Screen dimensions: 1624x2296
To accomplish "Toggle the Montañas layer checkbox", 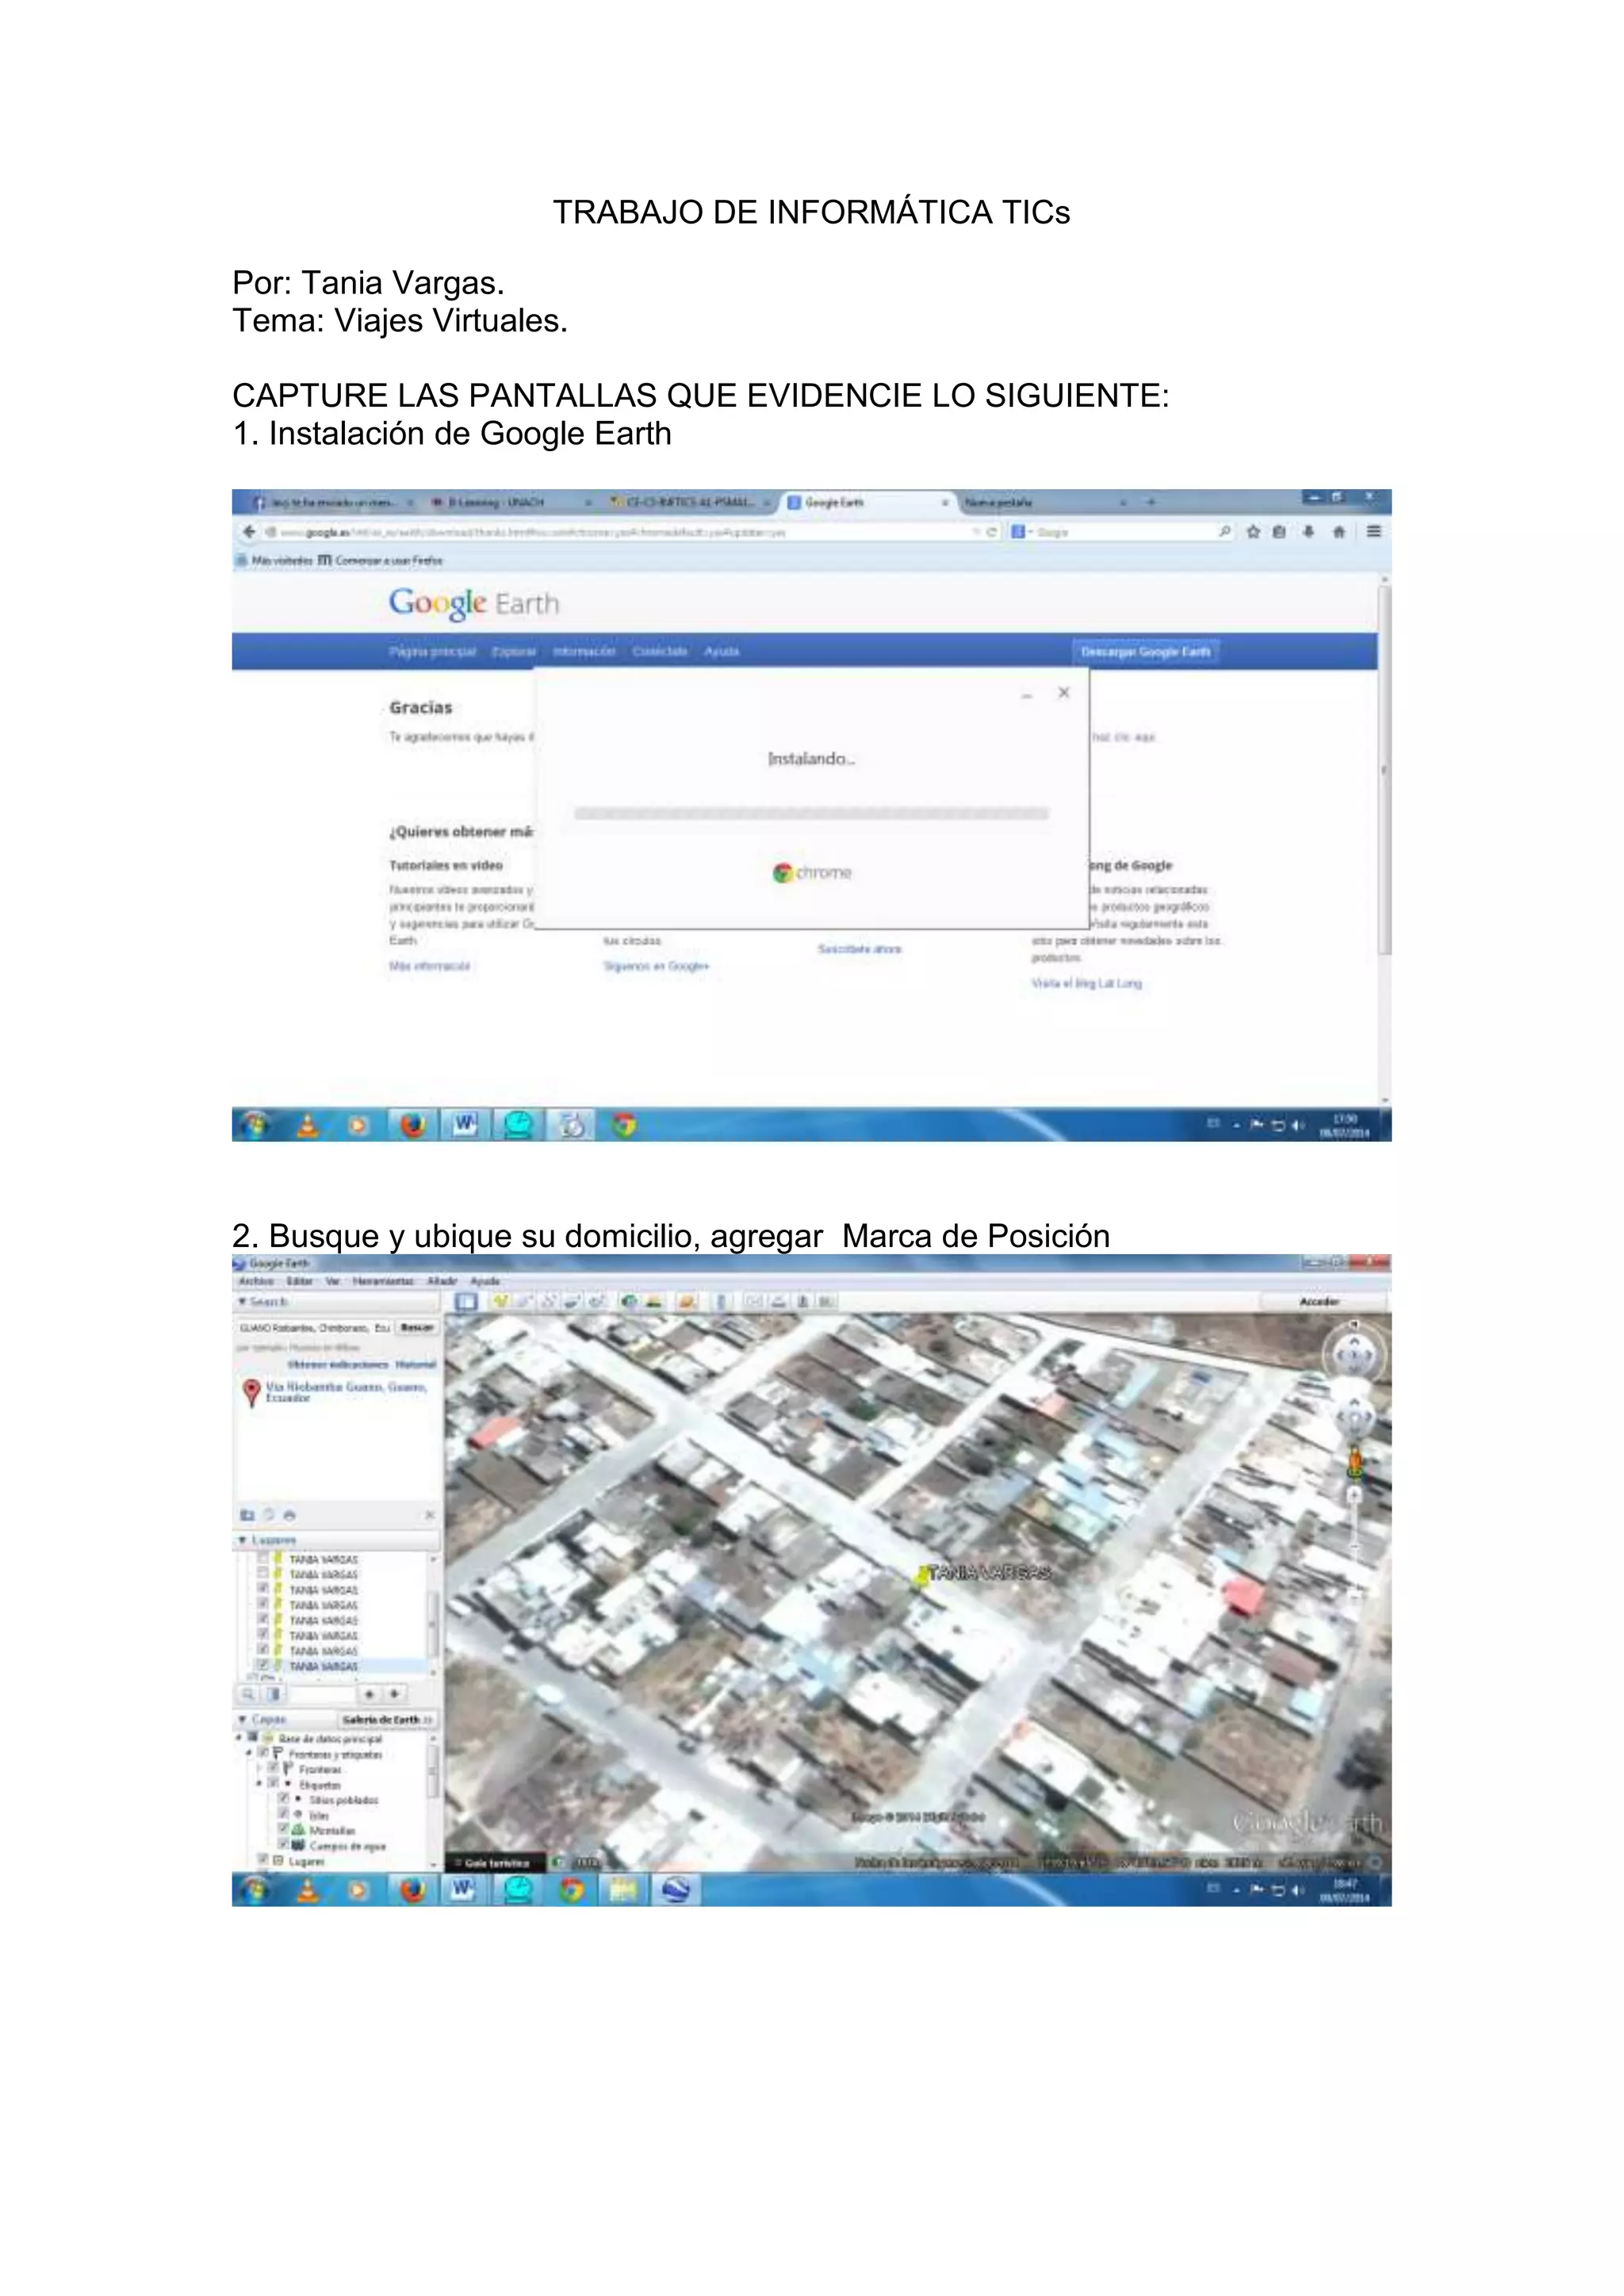I will [283, 1829].
